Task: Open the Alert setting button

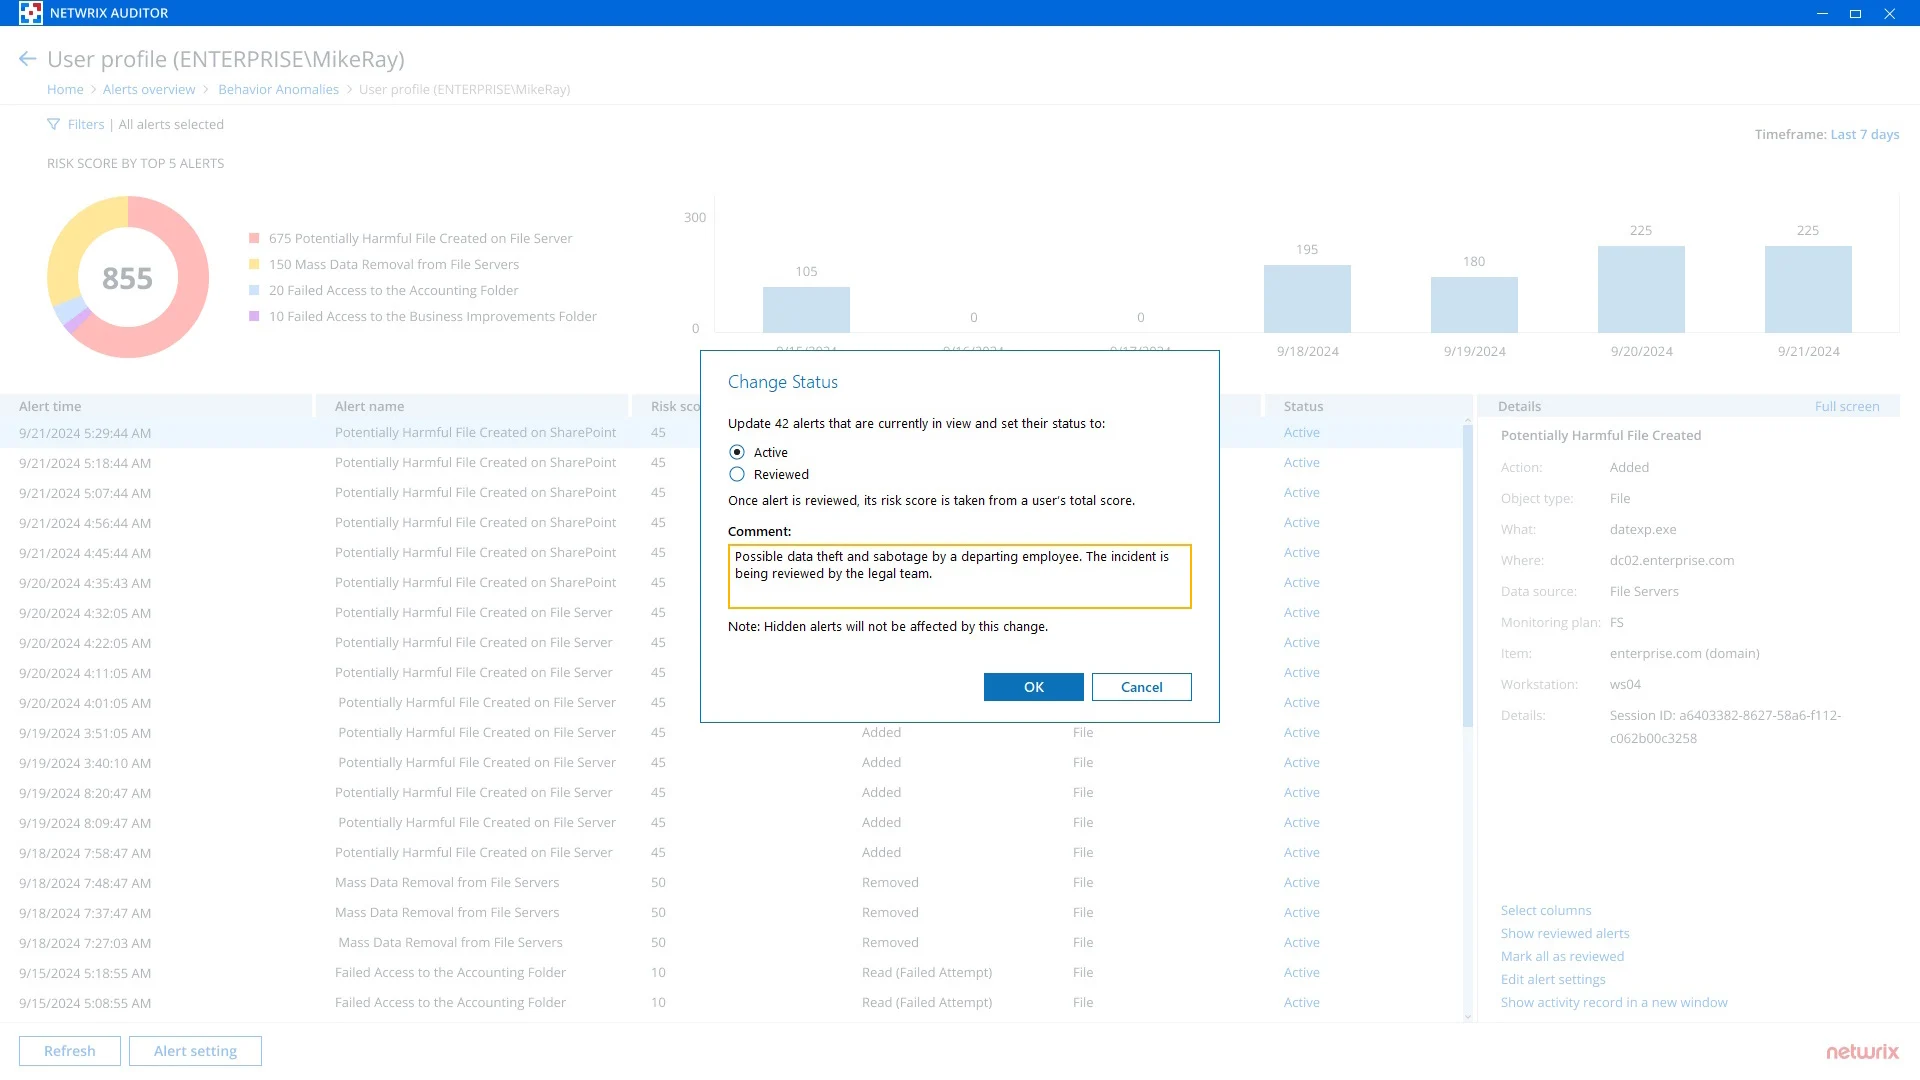Action: (195, 1051)
